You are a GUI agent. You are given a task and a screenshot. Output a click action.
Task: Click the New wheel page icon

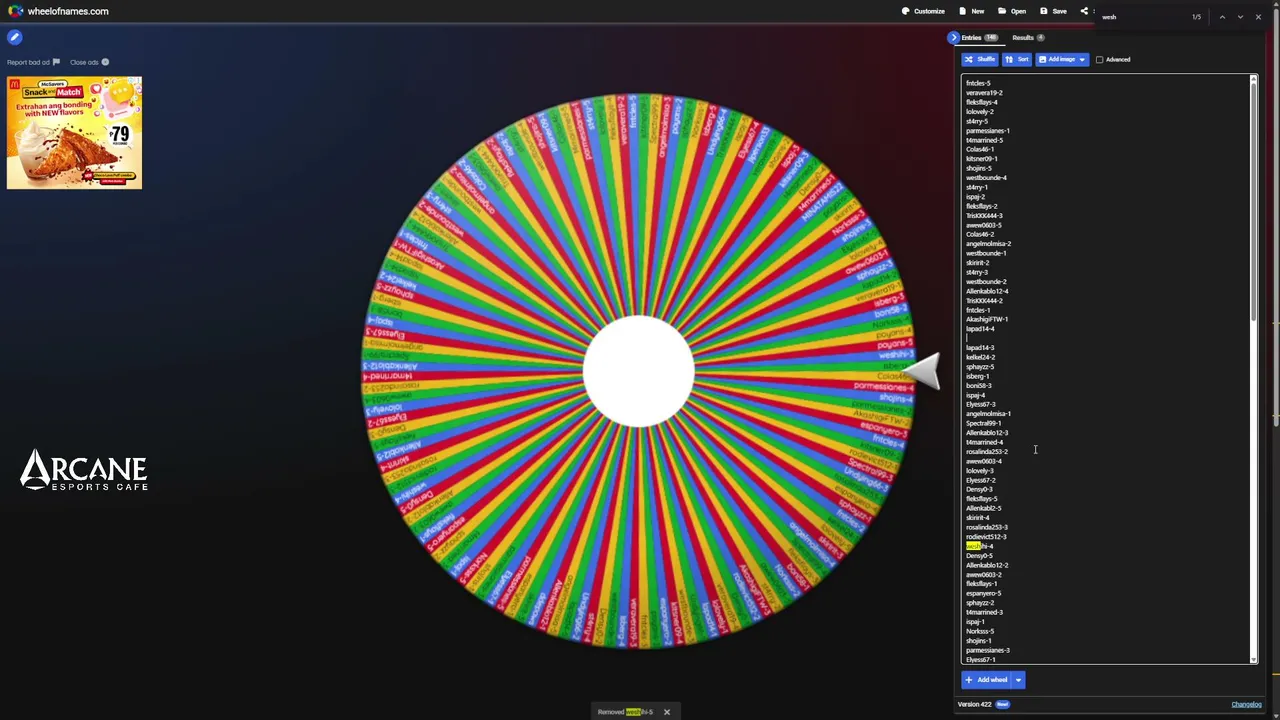[x=962, y=11]
